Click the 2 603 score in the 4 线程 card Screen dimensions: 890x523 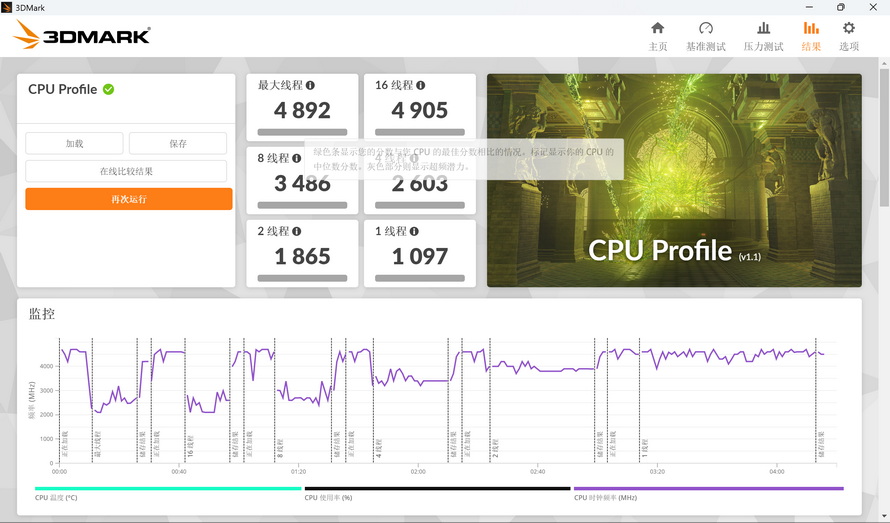[419, 183]
